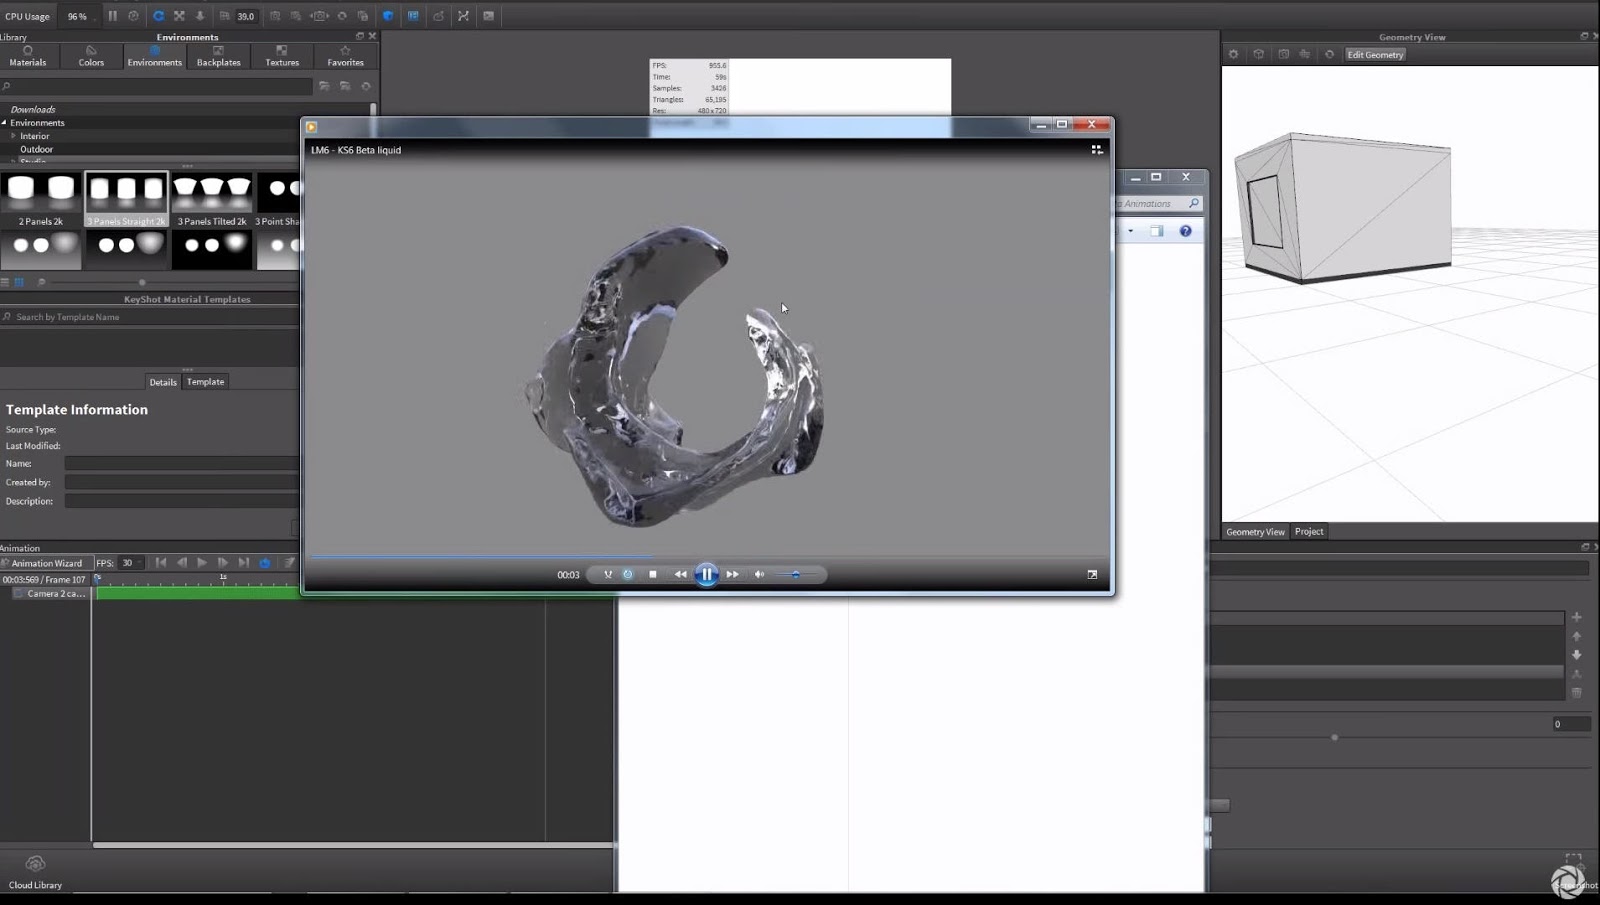Switch to the Template tab
The width and height of the screenshot is (1600, 905).
point(204,381)
